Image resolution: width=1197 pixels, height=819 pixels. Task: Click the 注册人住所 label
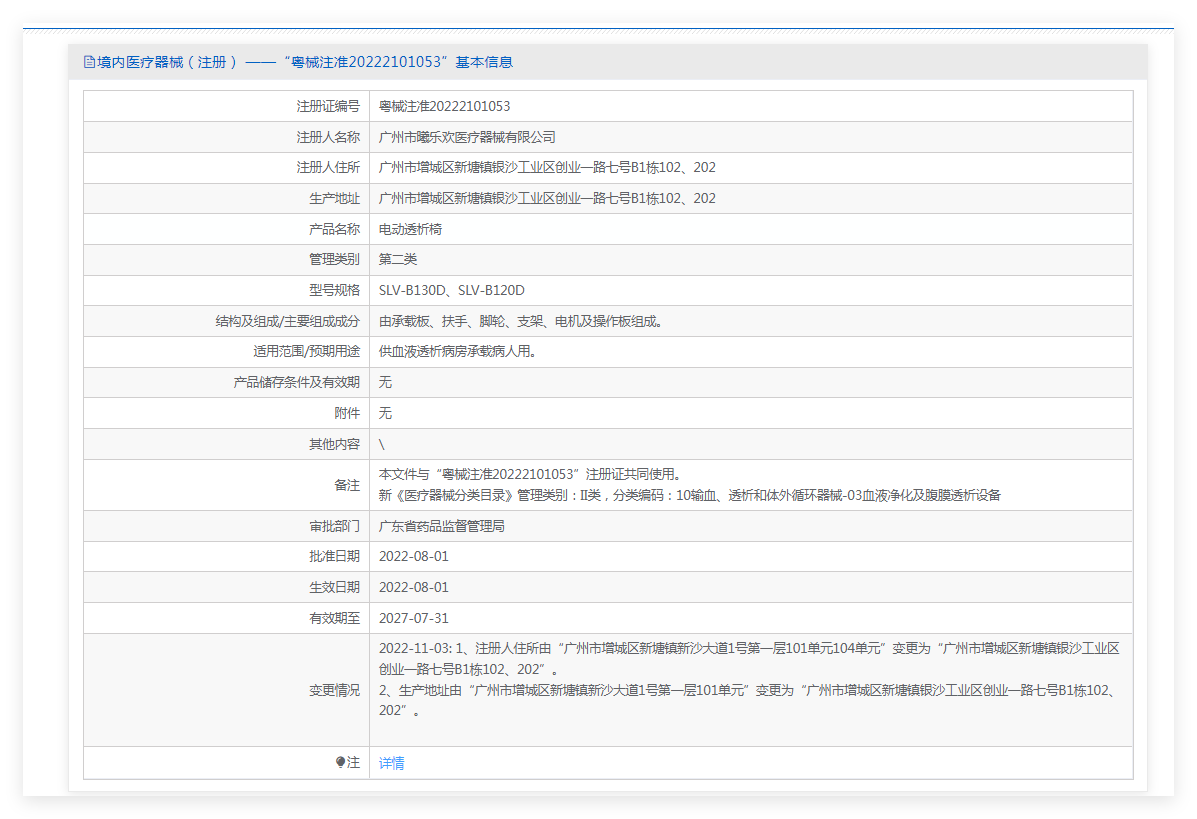coord(328,167)
